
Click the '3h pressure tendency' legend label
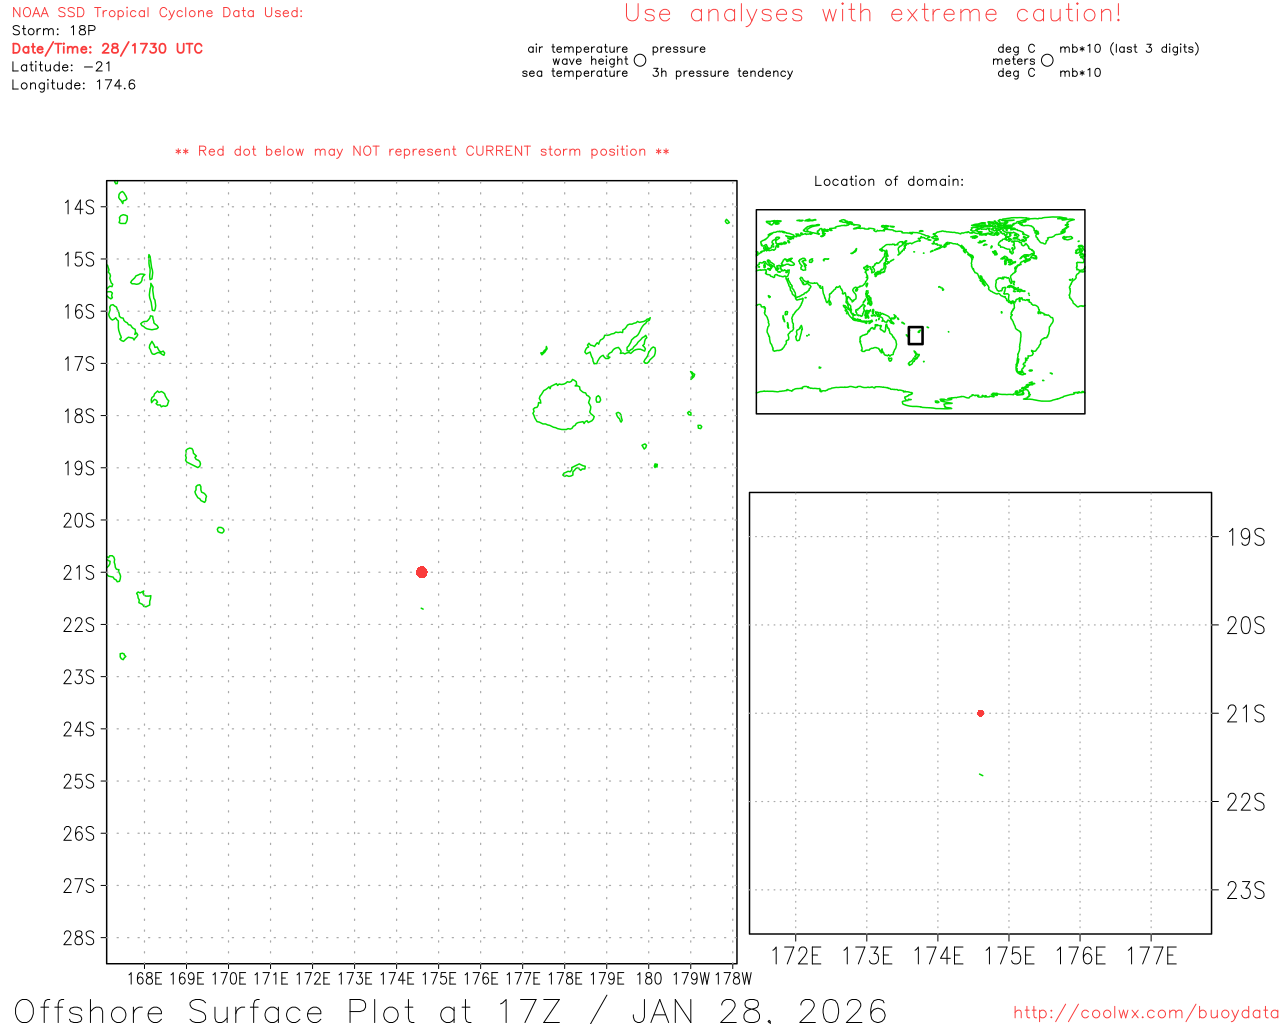click(x=723, y=73)
